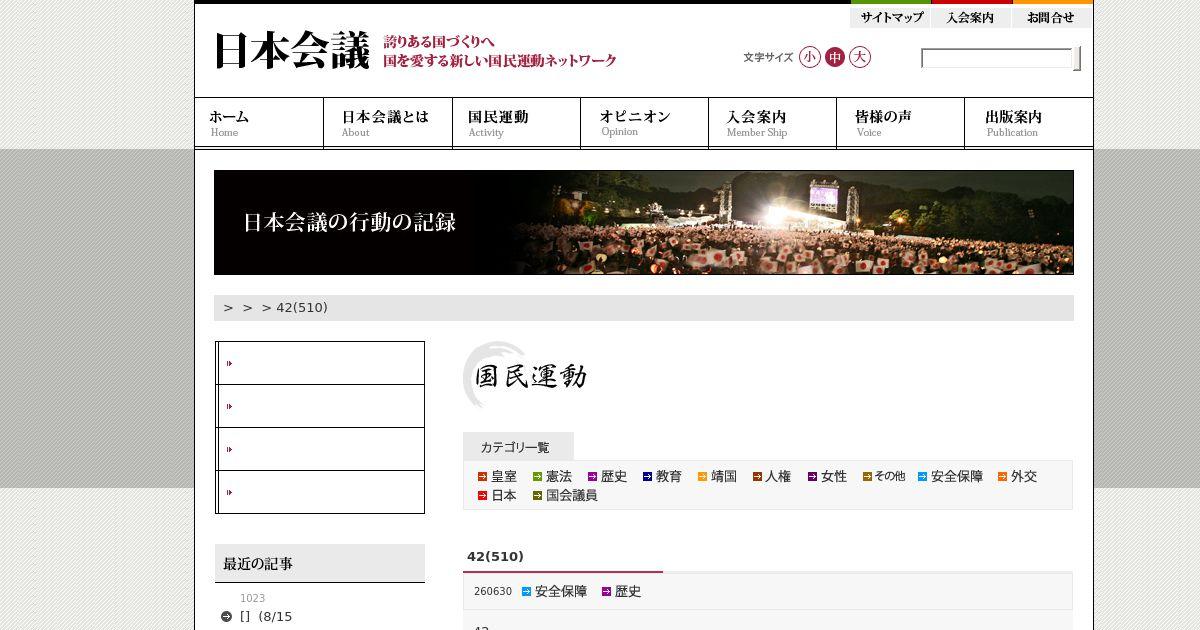Open 日本会議とは About menu
The image size is (1200, 630).
[x=388, y=123]
